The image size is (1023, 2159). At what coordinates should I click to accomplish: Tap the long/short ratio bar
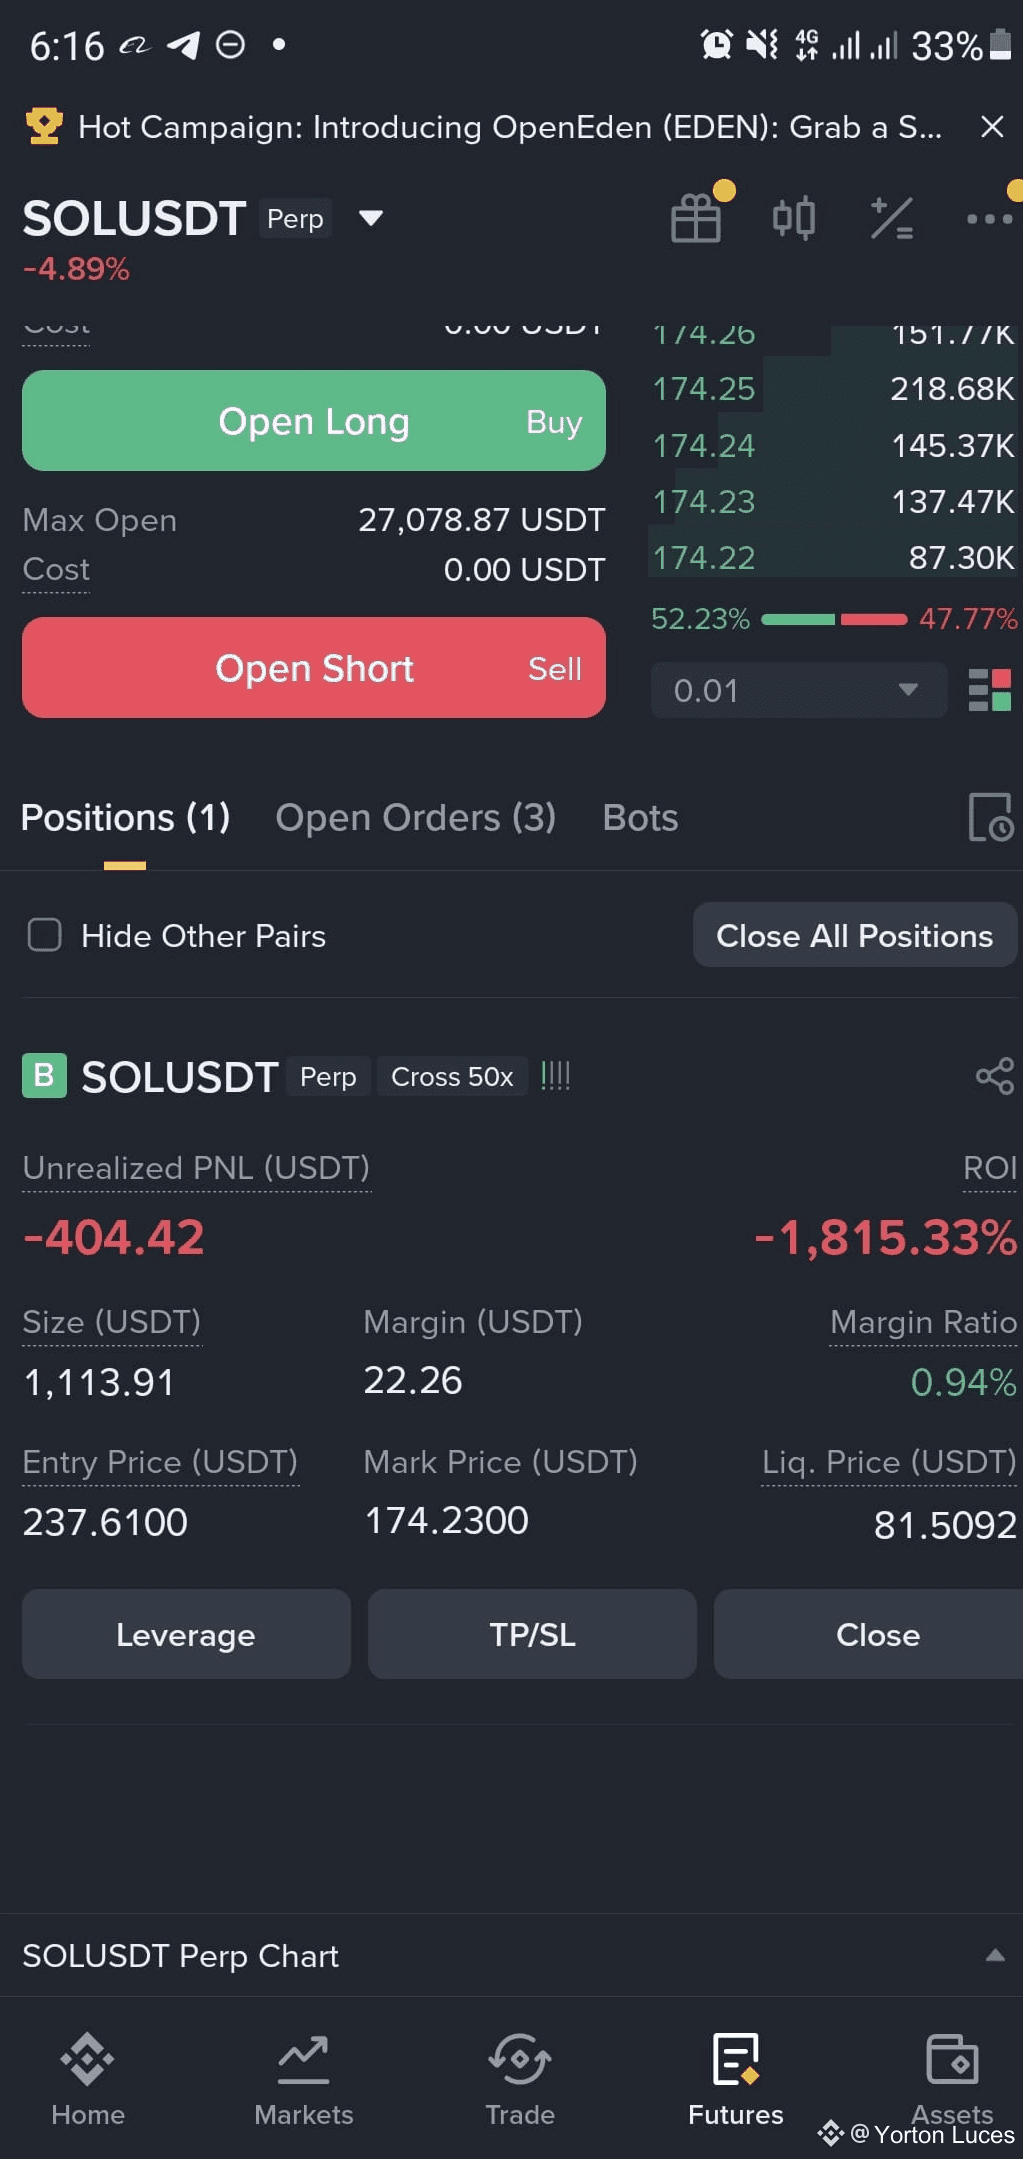click(833, 619)
